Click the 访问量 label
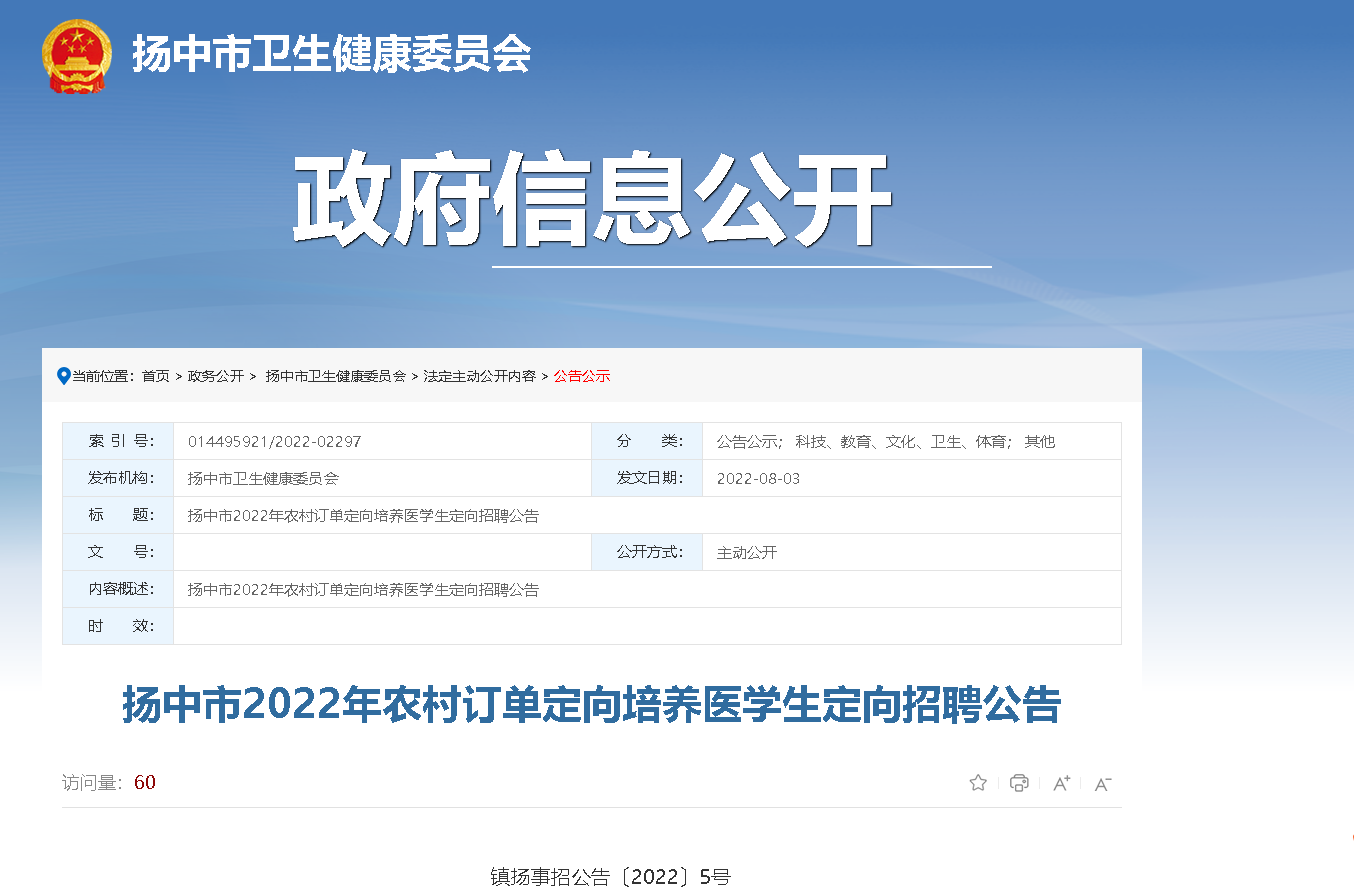The image size is (1354, 895). click(x=92, y=782)
